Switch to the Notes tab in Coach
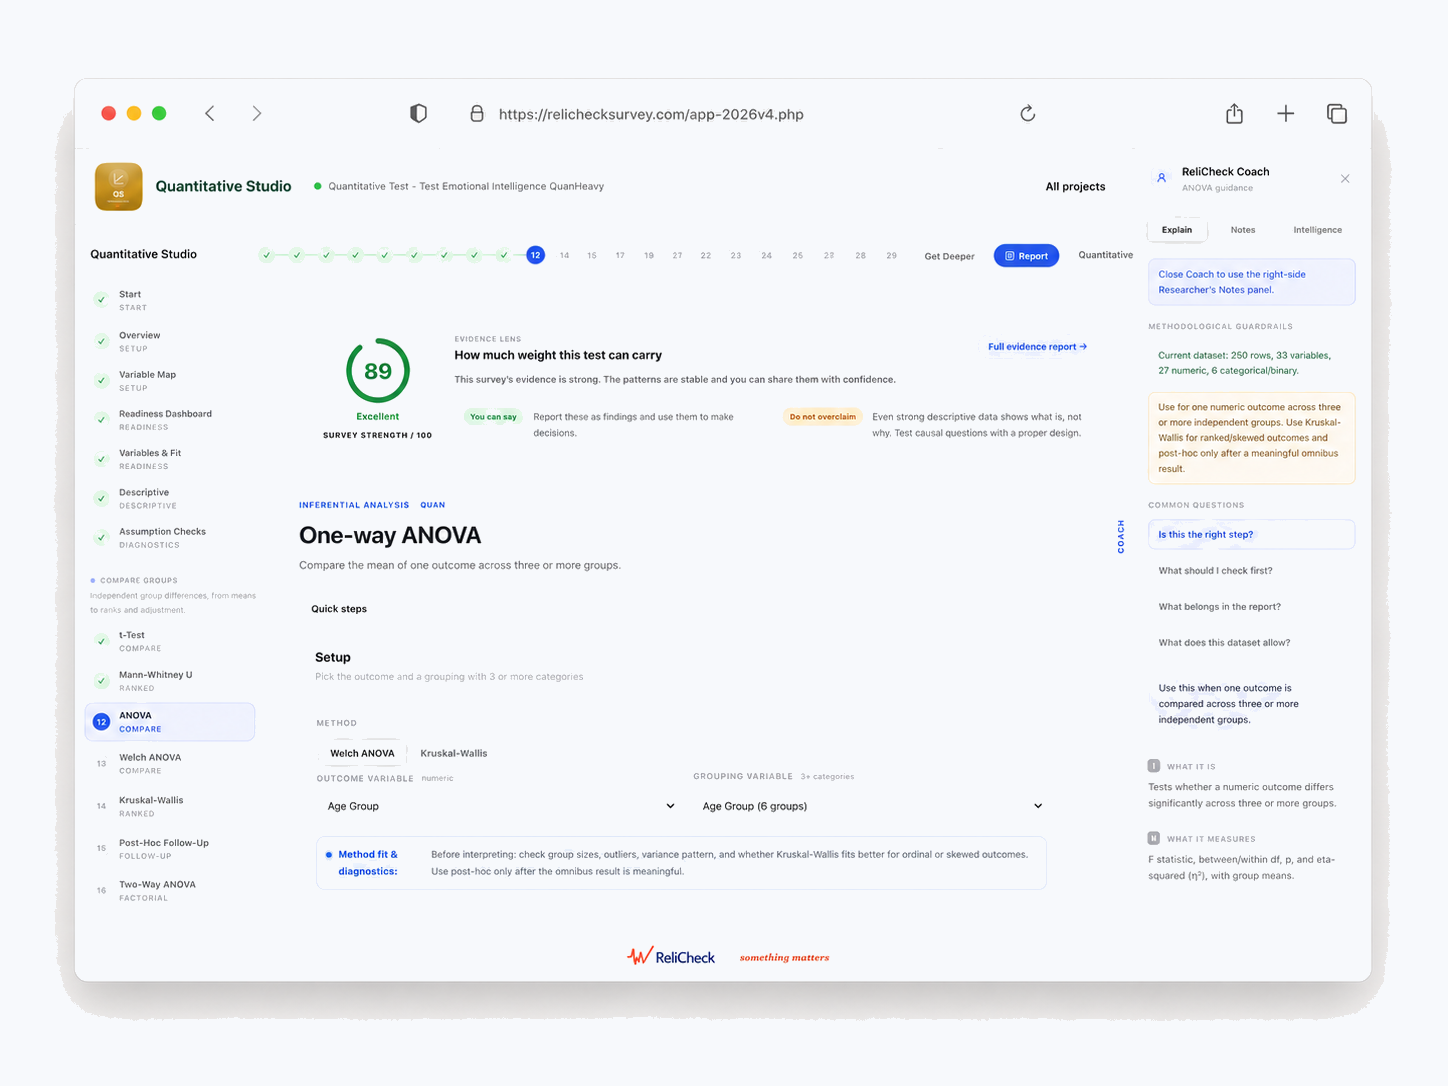 (1243, 230)
